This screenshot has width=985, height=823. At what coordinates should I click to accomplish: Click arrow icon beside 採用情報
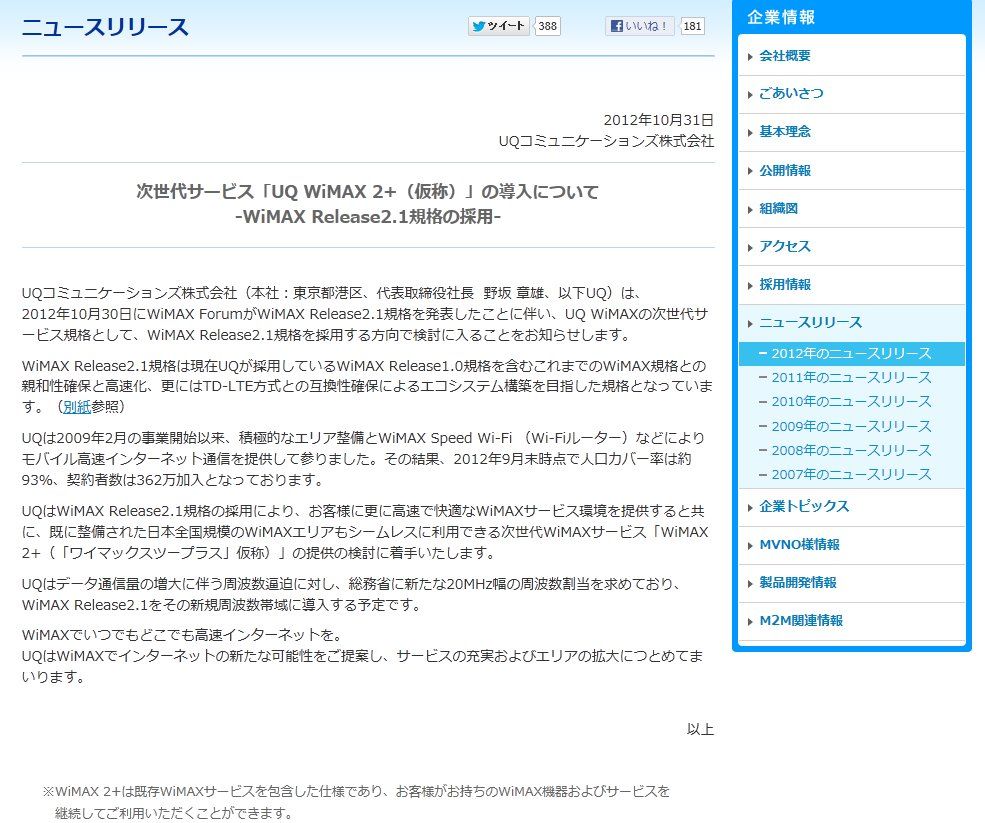[x=750, y=286]
